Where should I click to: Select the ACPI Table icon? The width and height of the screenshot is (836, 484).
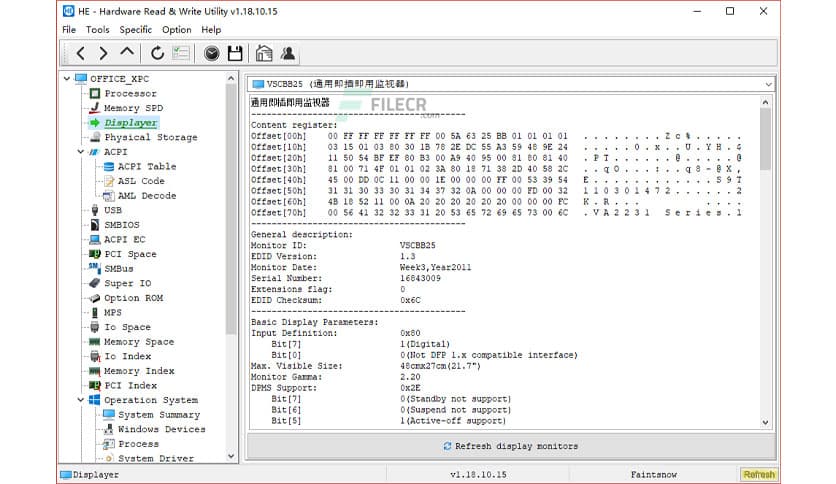109,166
